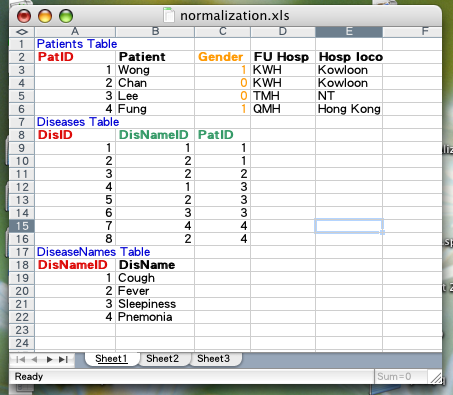
Task: Zoom the window with the green button
Action: click(66, 16)
